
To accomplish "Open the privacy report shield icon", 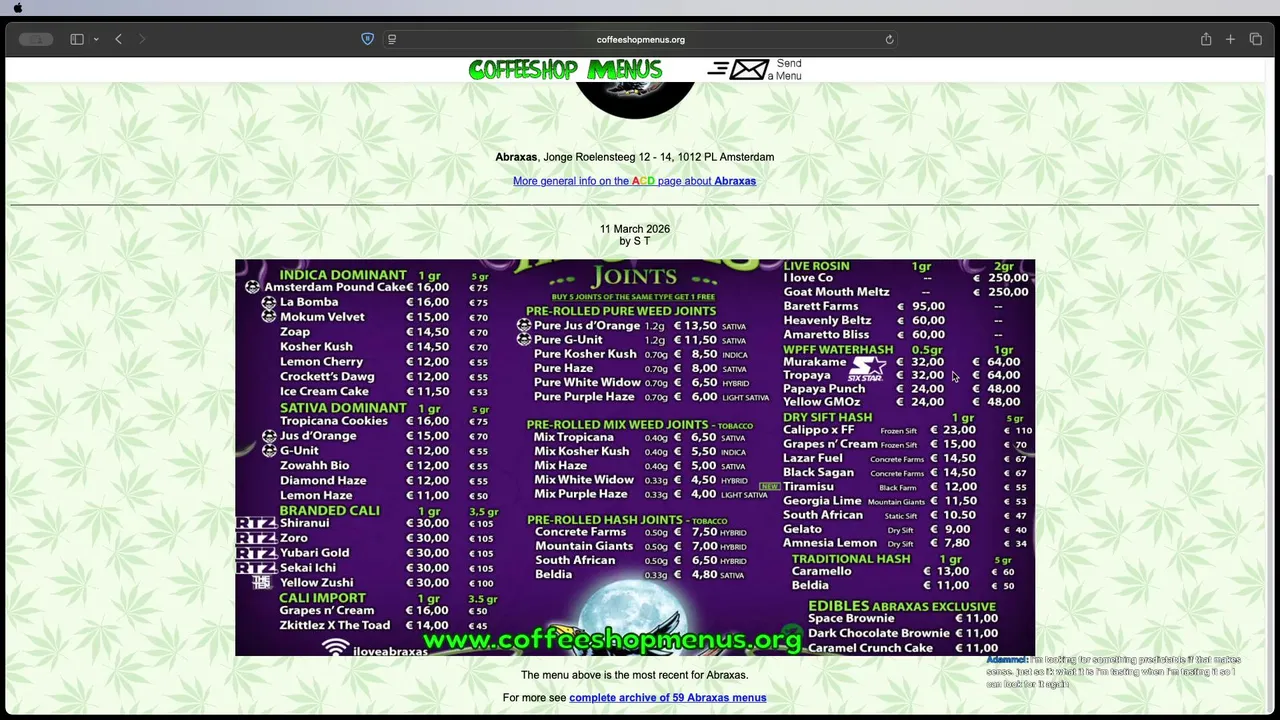I will 367,39.
